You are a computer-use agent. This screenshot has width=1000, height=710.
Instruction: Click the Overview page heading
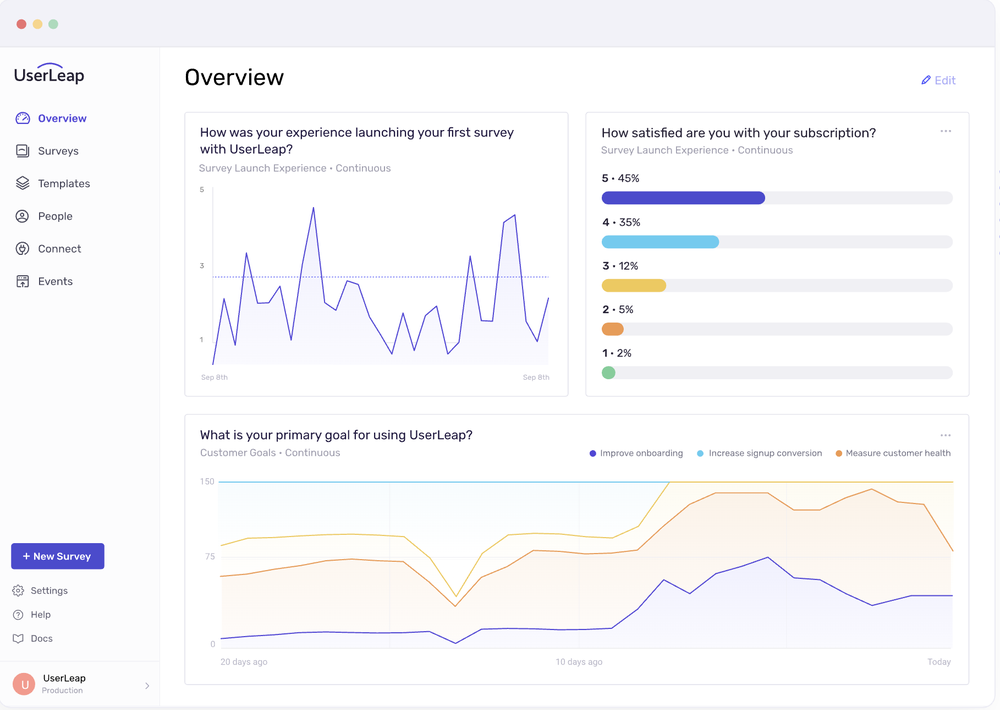234,77
